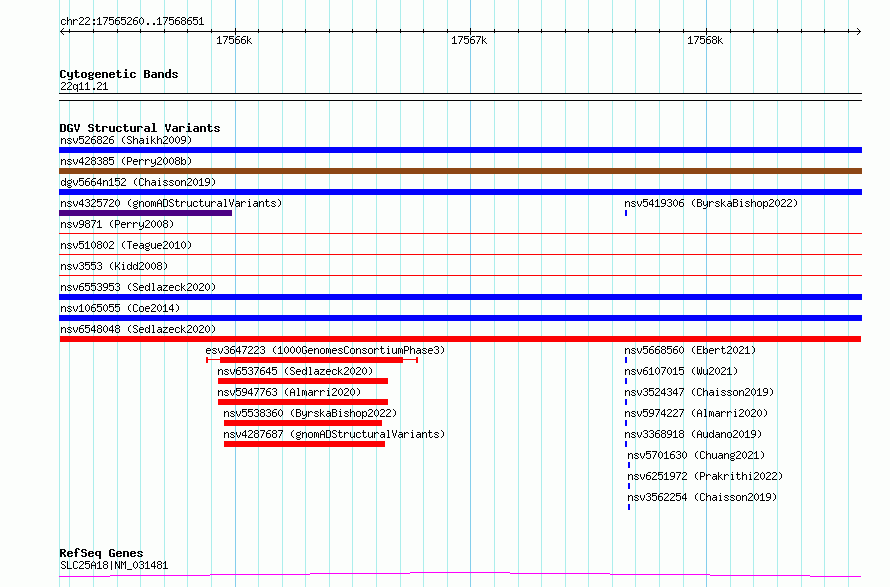Click the Cytogenetic Bands track title
Viewport: 890px width, 587px height.
point(119,74)
